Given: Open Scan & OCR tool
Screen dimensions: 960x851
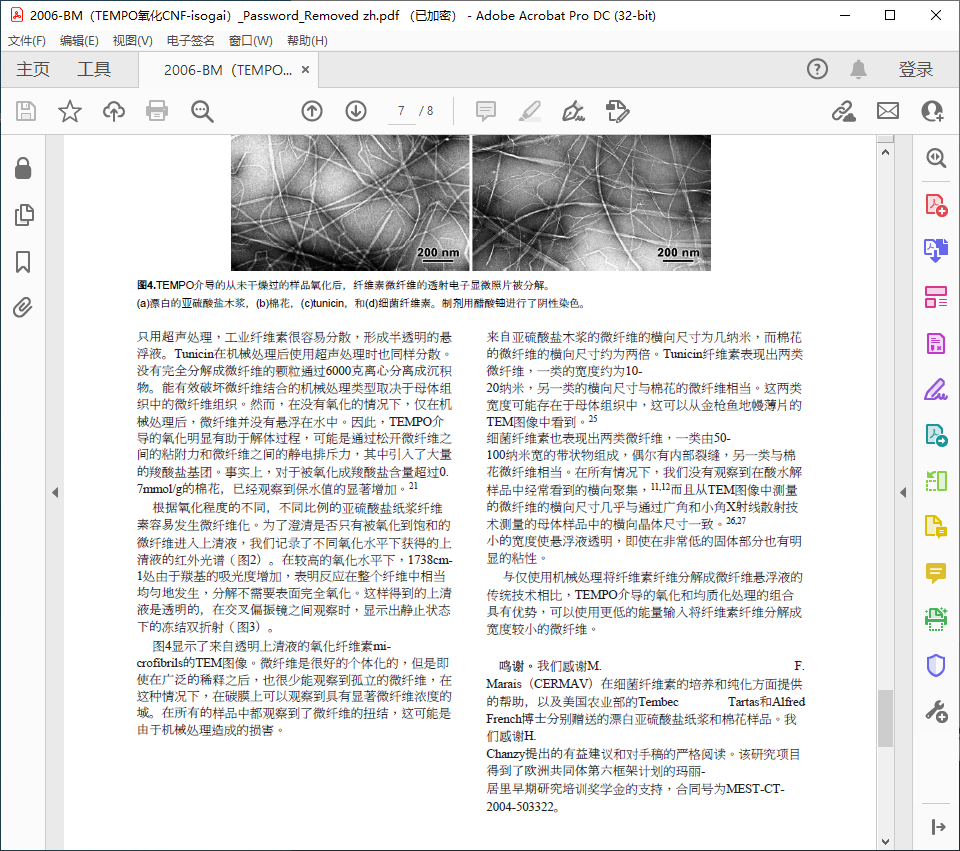Looking at the screenshot, I should tap(936, 619).
